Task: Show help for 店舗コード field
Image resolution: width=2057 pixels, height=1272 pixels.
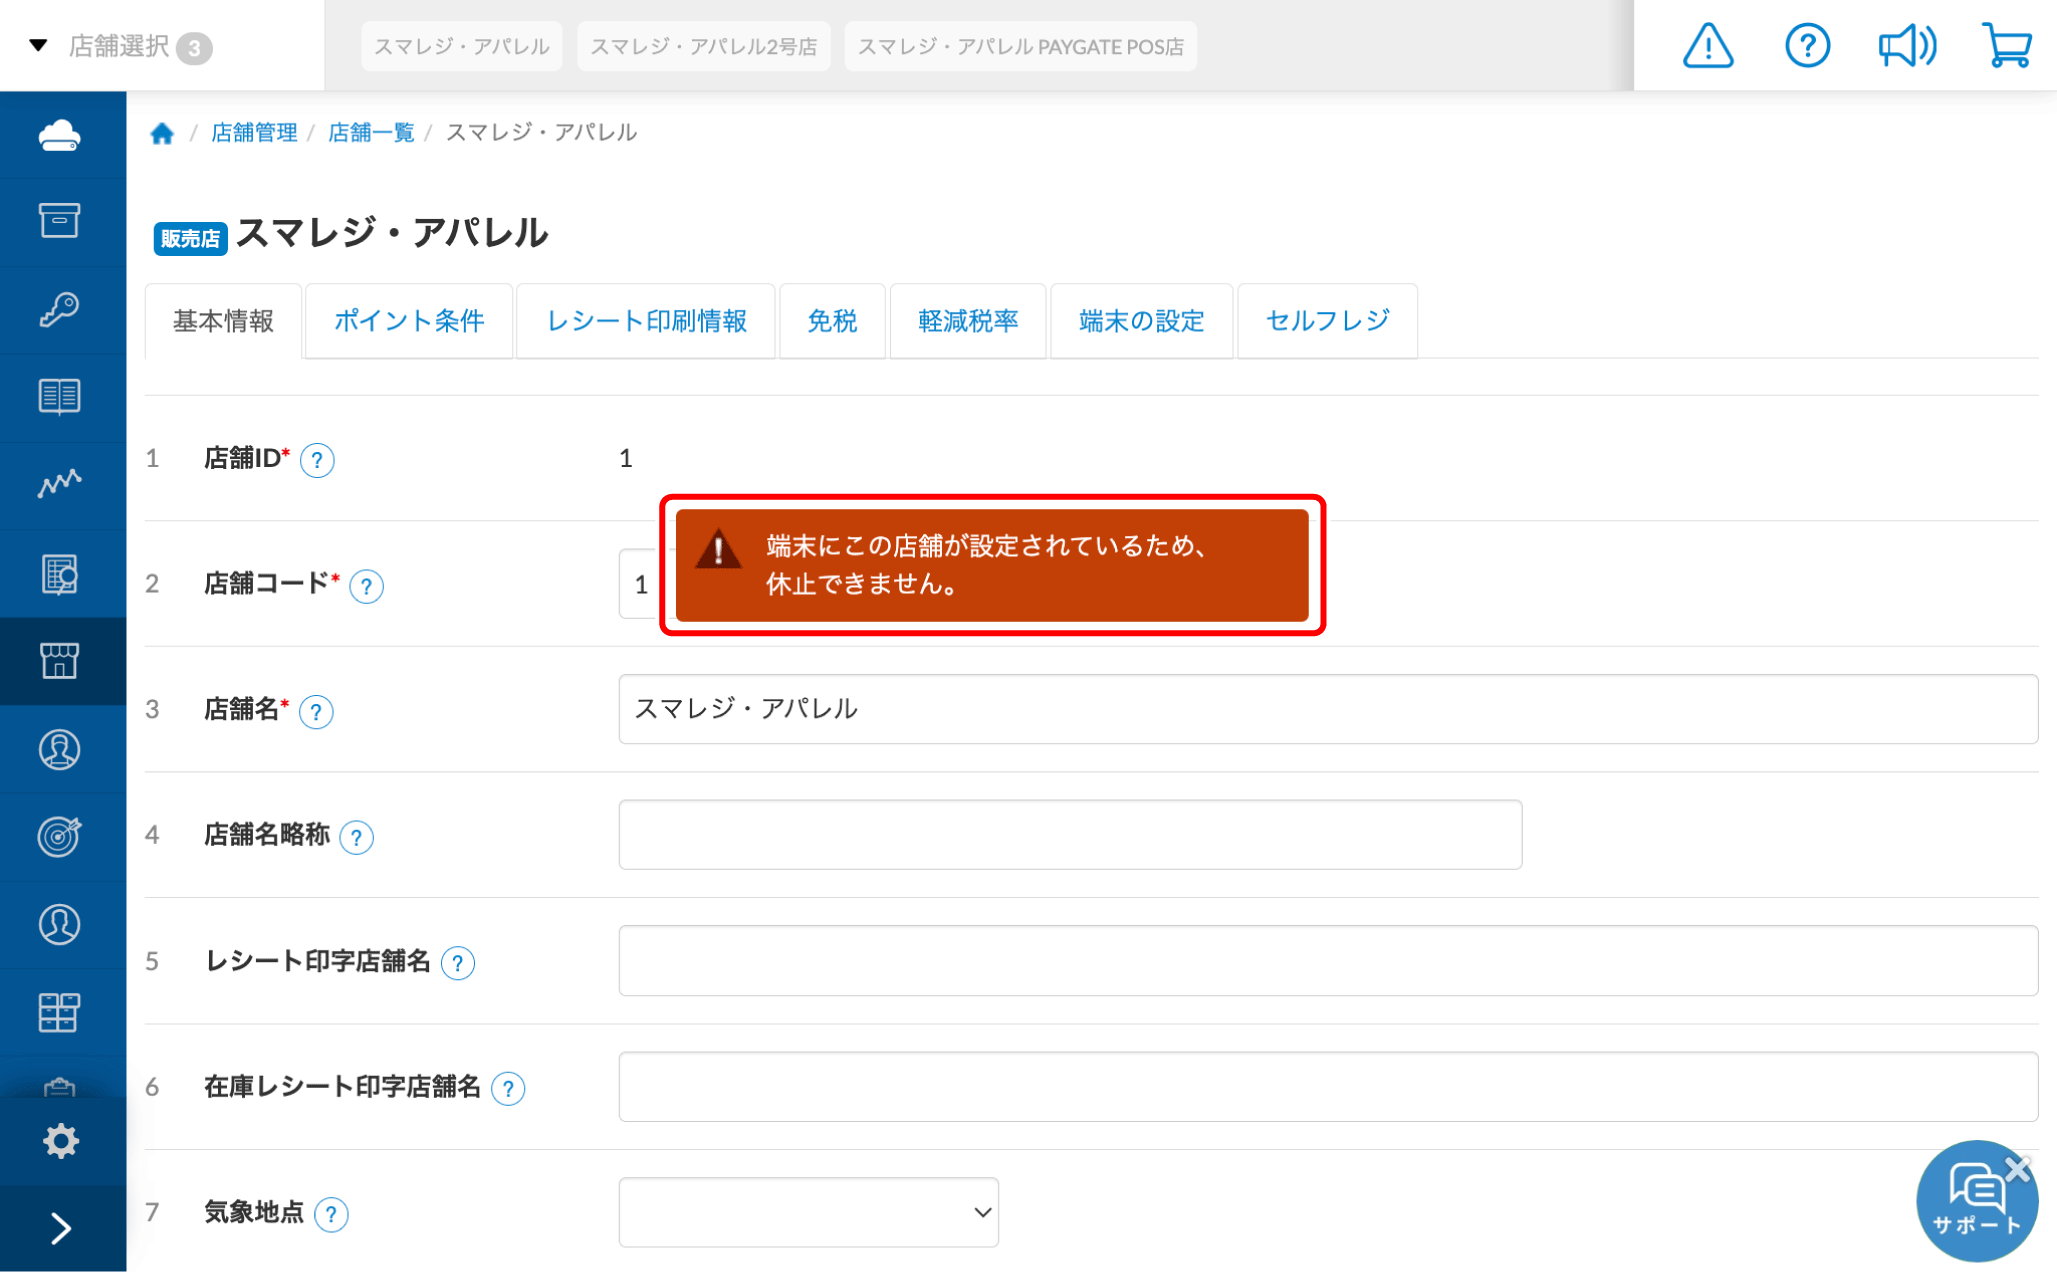Action: [366, 586]
